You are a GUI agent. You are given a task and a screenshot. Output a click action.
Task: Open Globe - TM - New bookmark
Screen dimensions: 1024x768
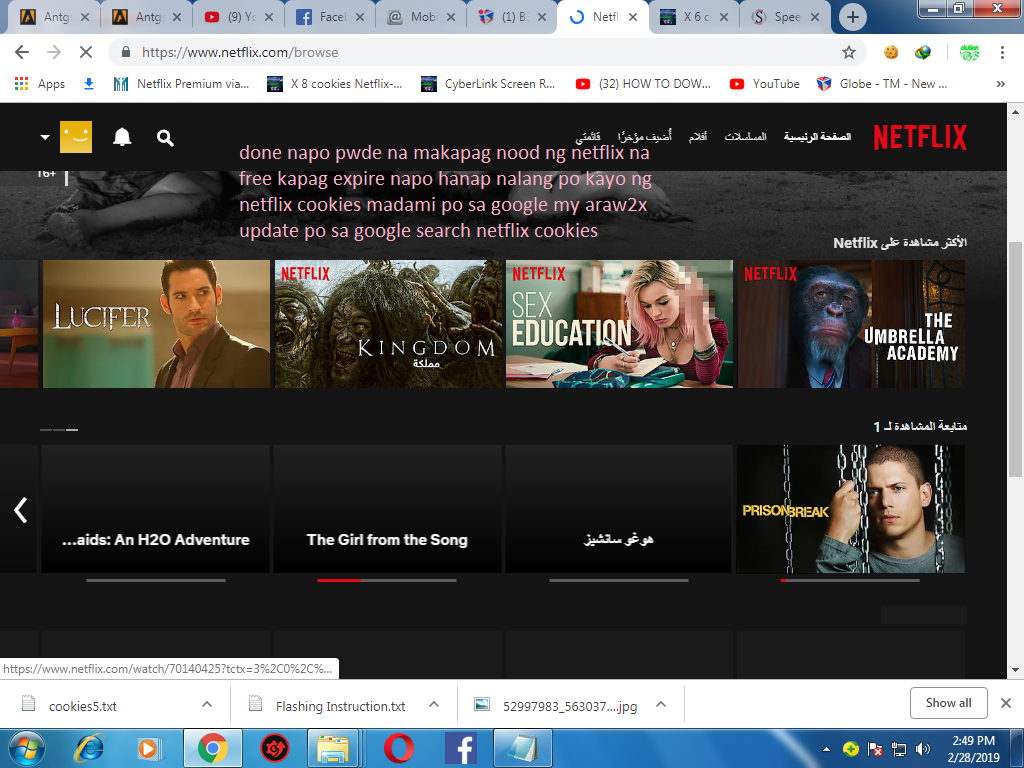point(882,84)
